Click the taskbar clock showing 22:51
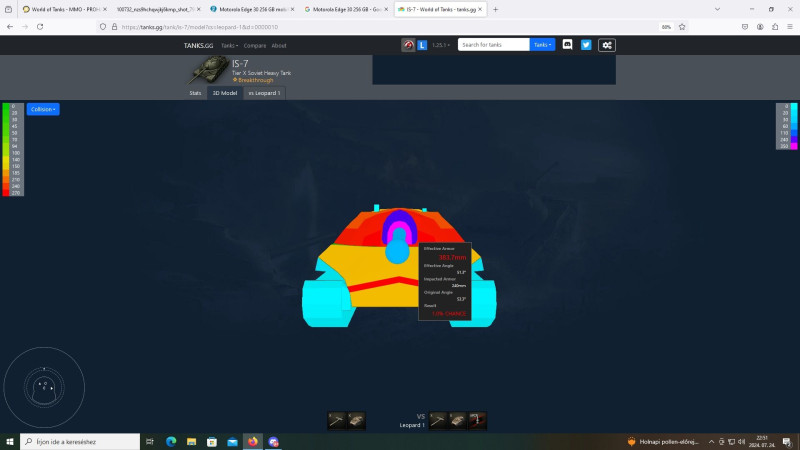800x450 pixels. click(762, 441)
